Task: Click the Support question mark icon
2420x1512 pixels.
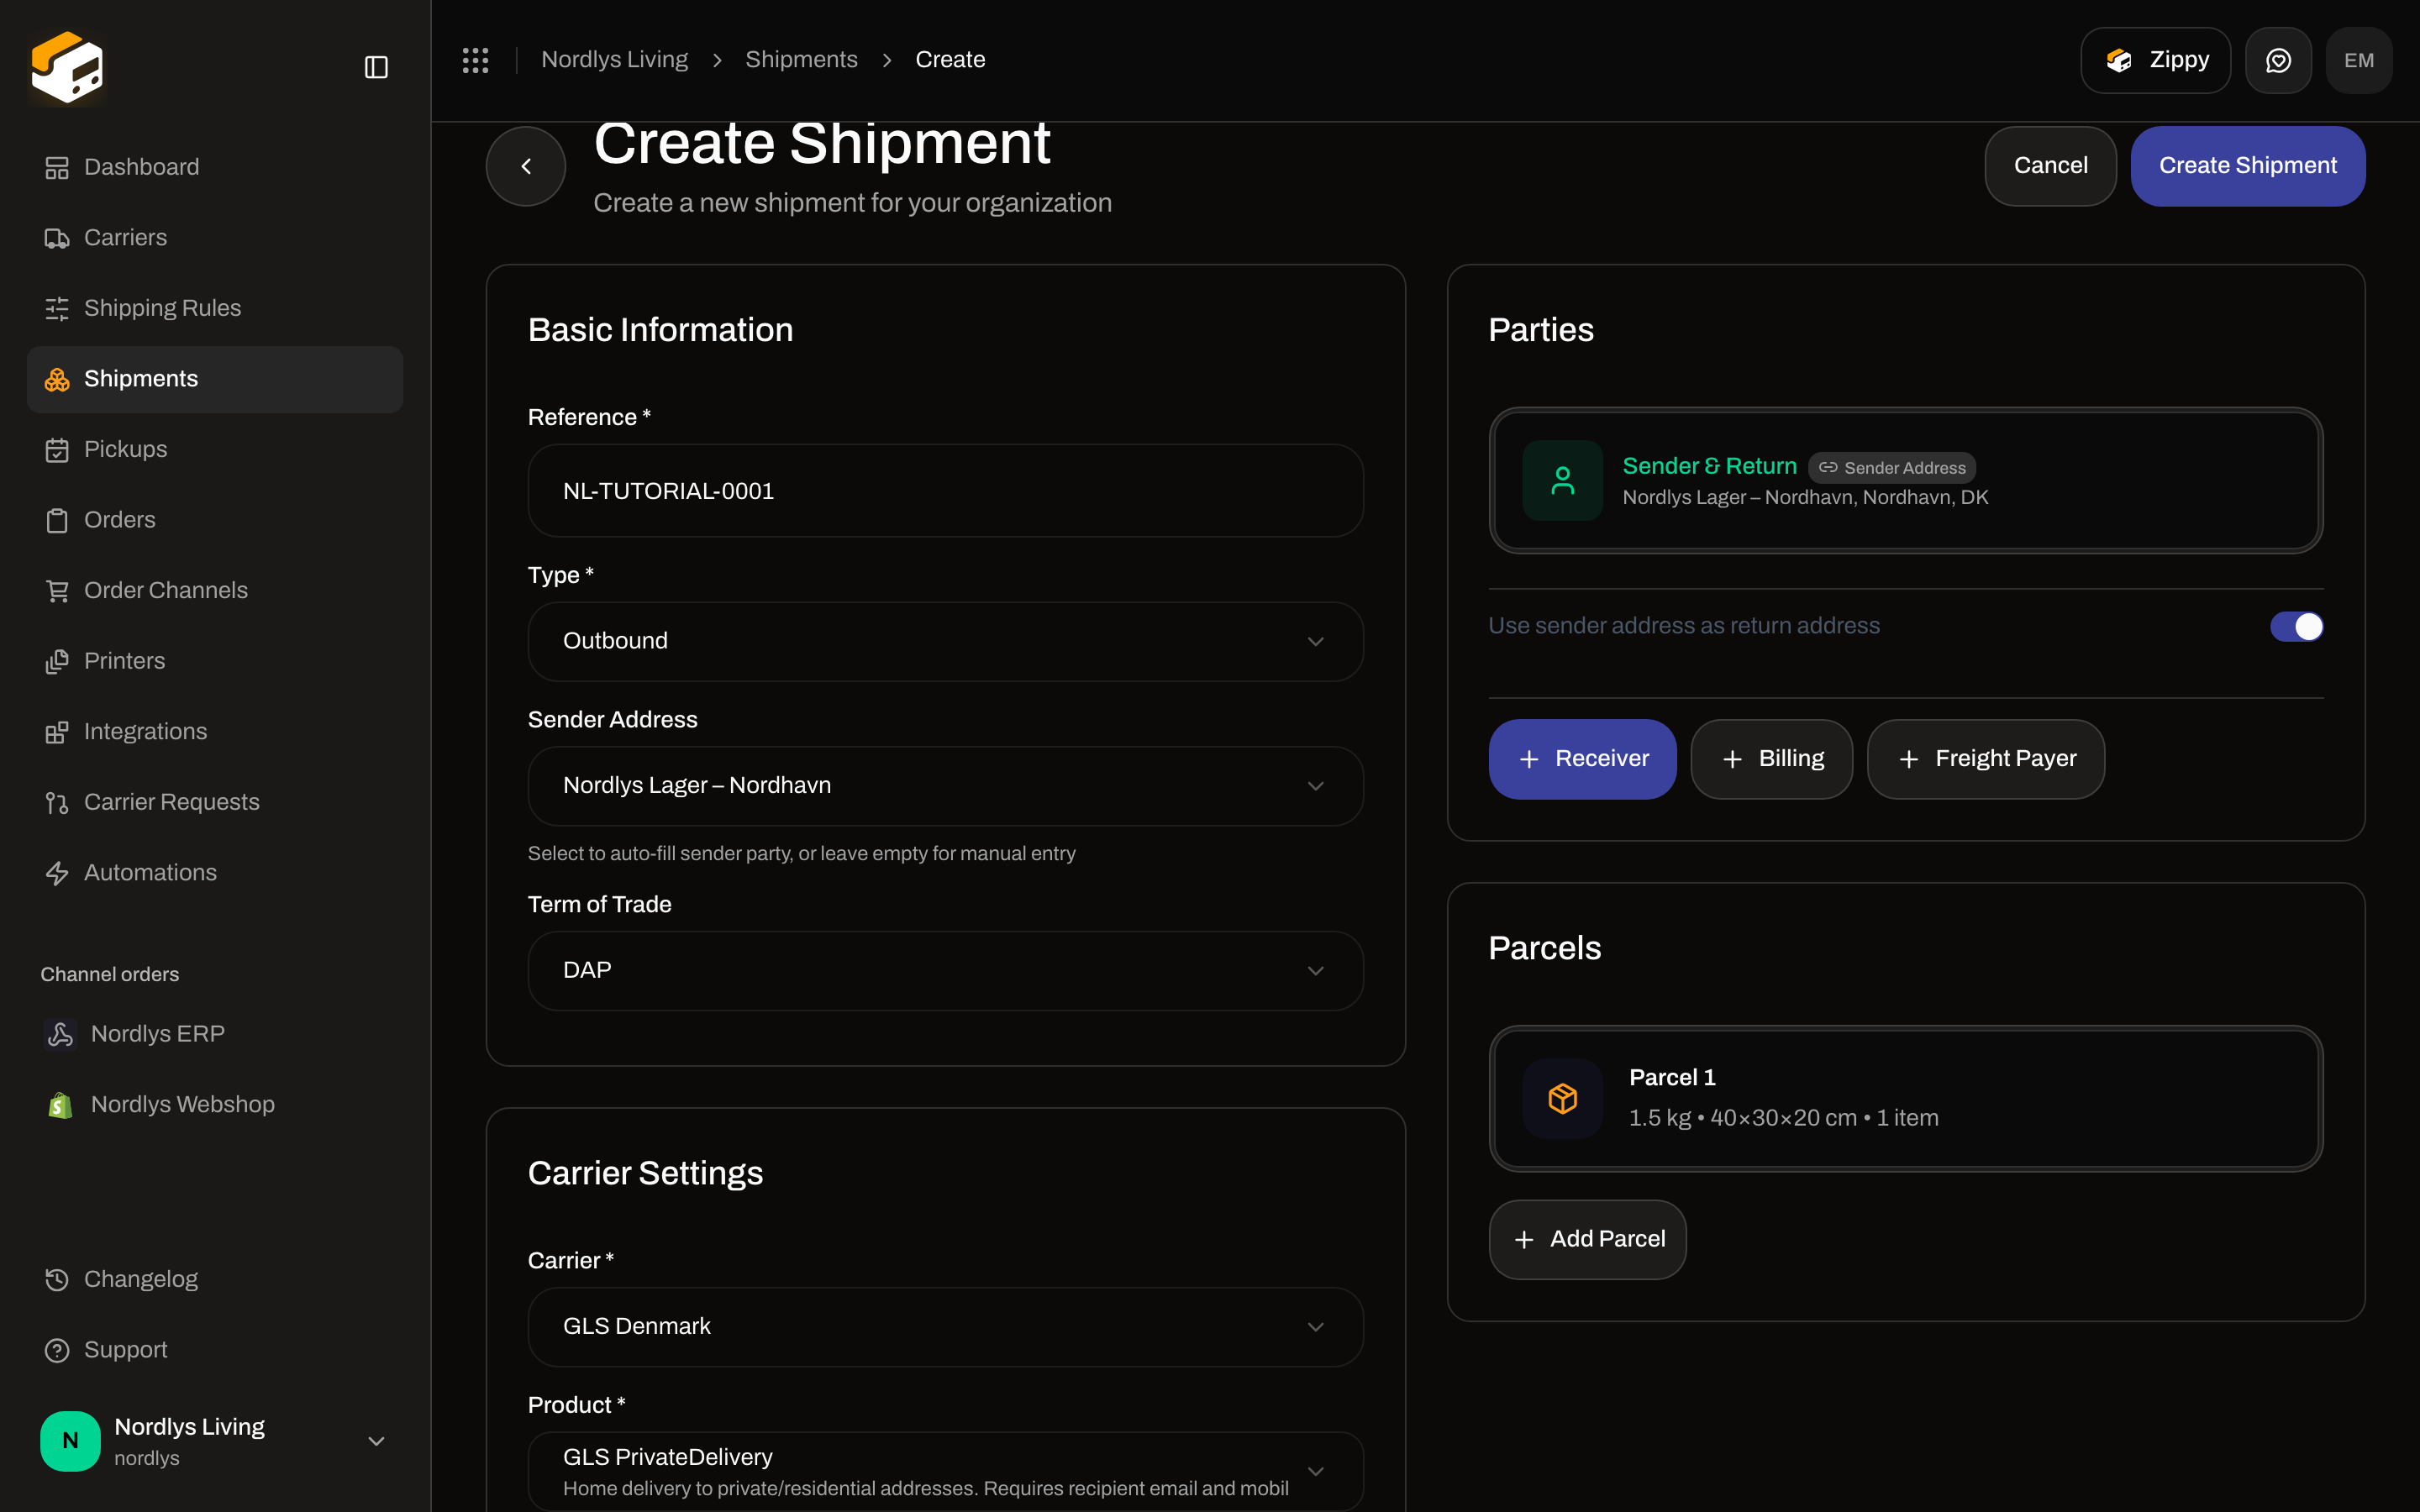Action: 57,1351
